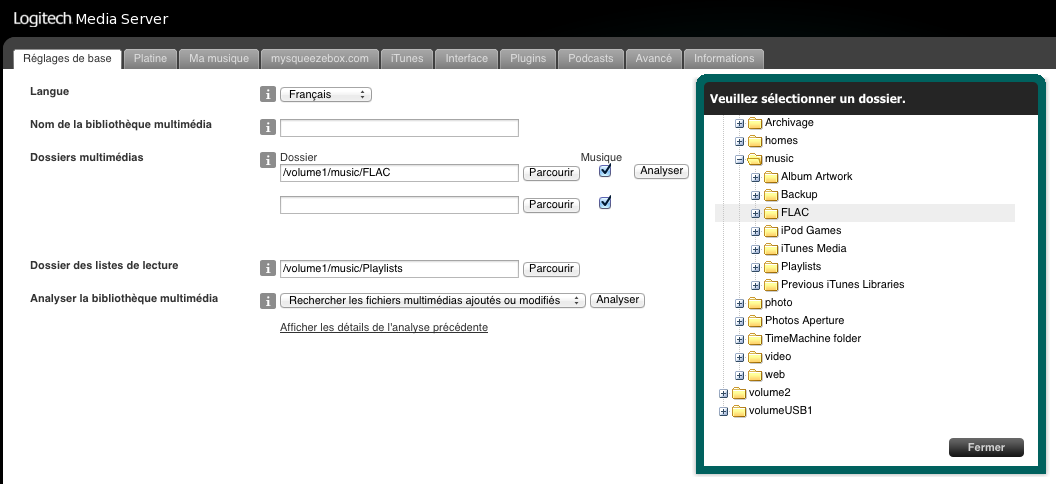Click the iPod Games folder icon
This screenshot has height=484, width=1056.
pyautogui.click(x=770, y=231)
